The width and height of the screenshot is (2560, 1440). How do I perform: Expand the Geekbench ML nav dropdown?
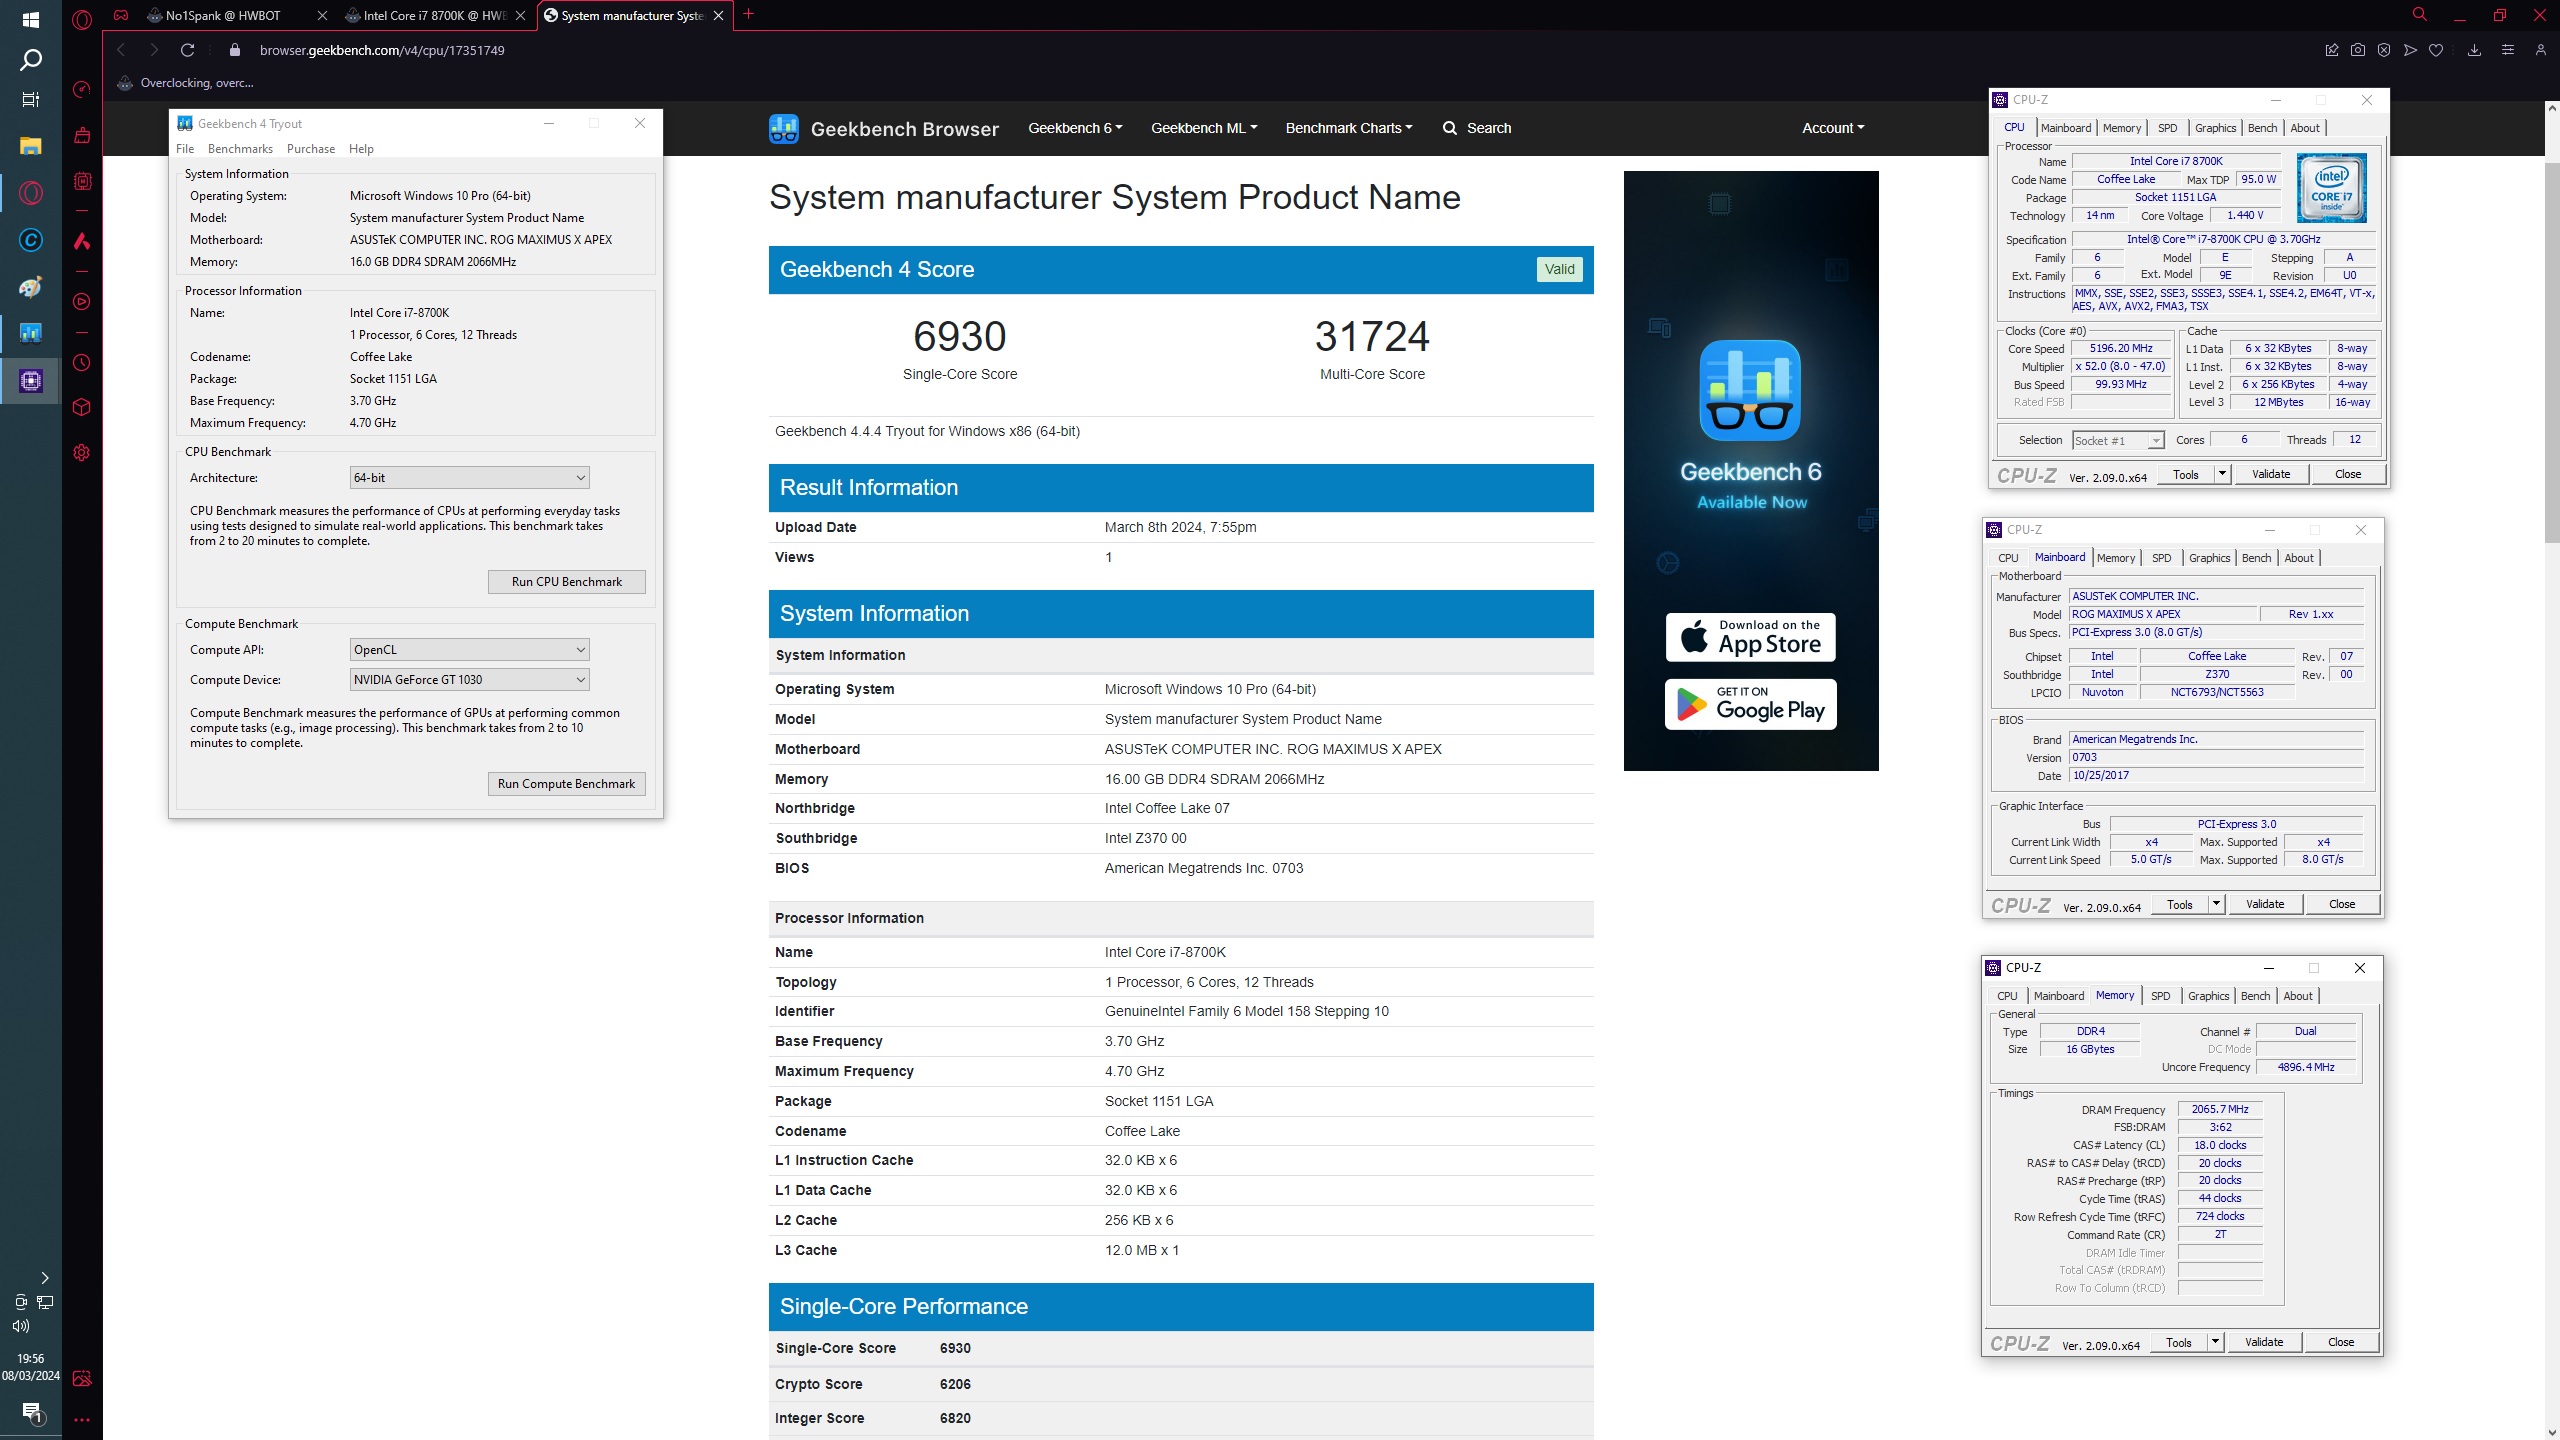tap(1204, 128)
